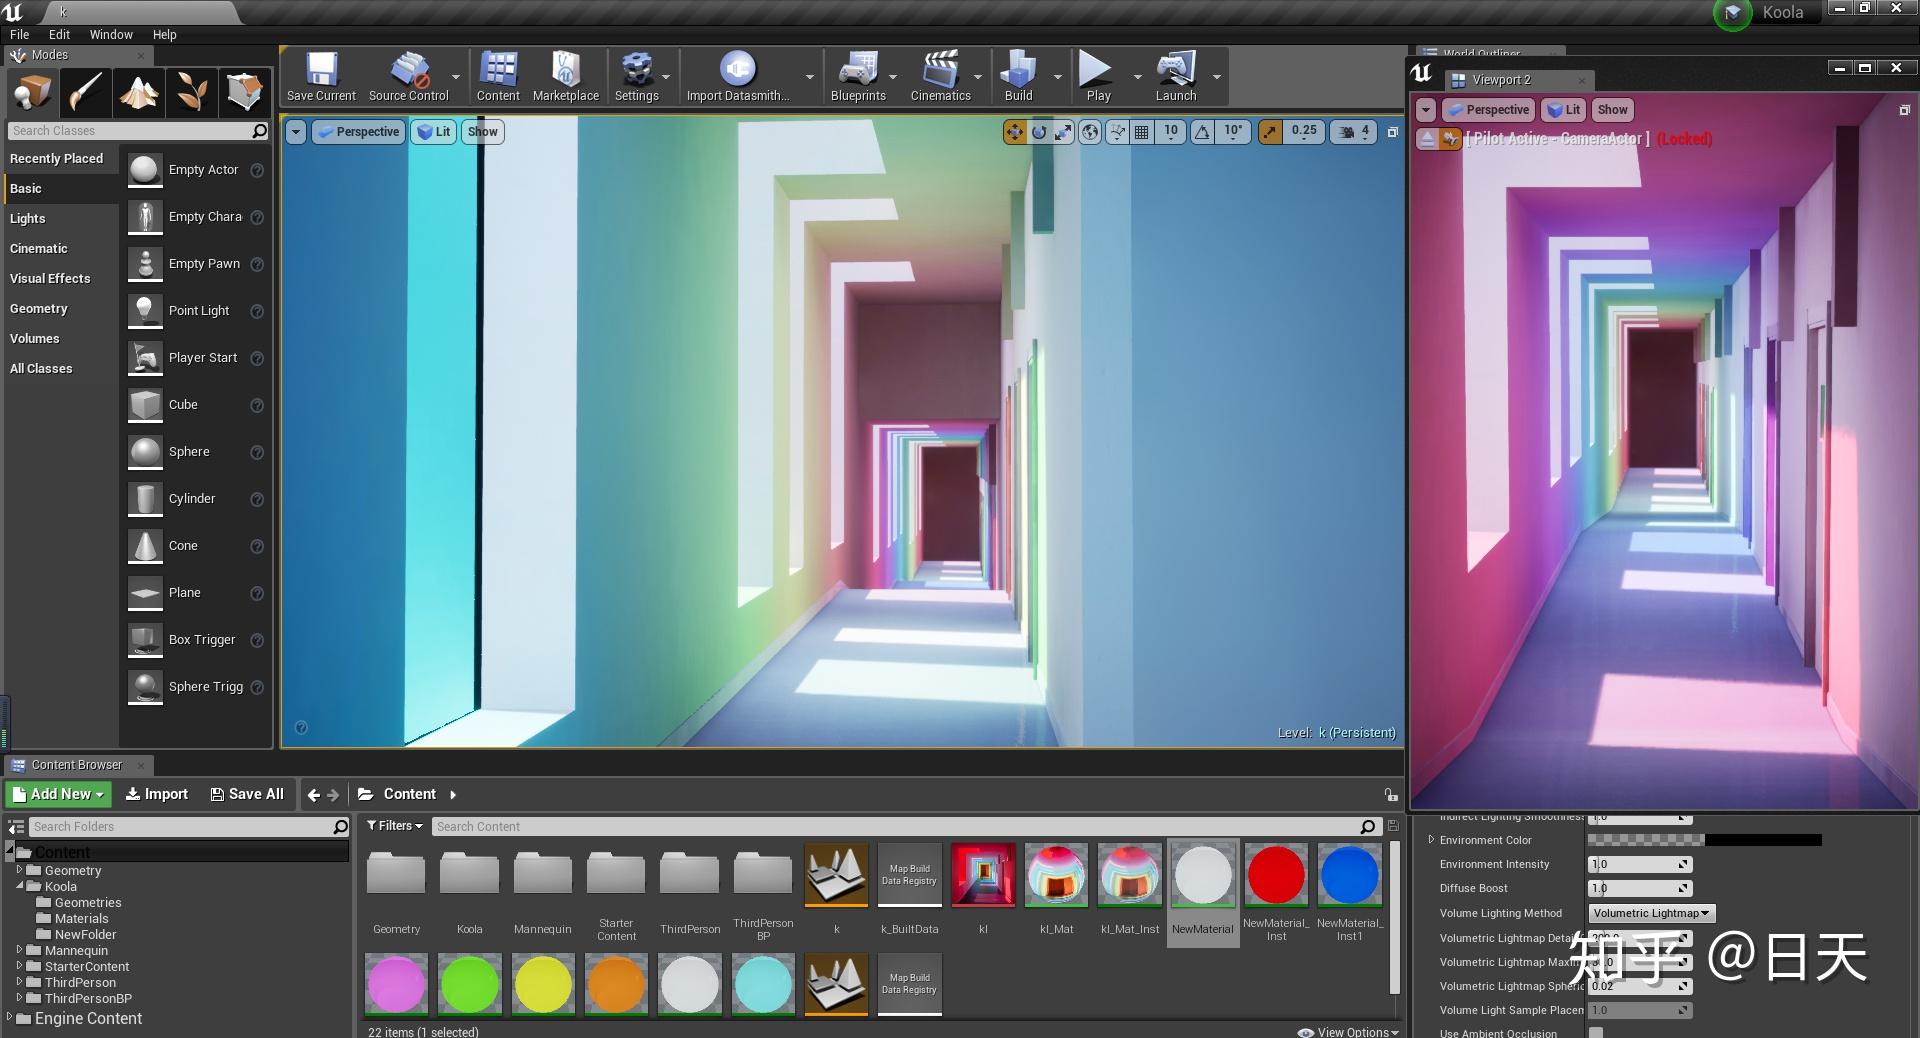Select the Paint mode brush icon

85,92
